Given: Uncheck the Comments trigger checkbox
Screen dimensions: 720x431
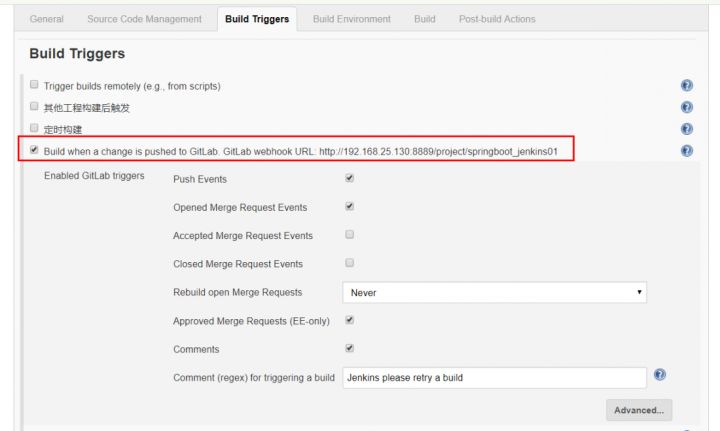Looking at the screenshot, I should click(349, 348).
